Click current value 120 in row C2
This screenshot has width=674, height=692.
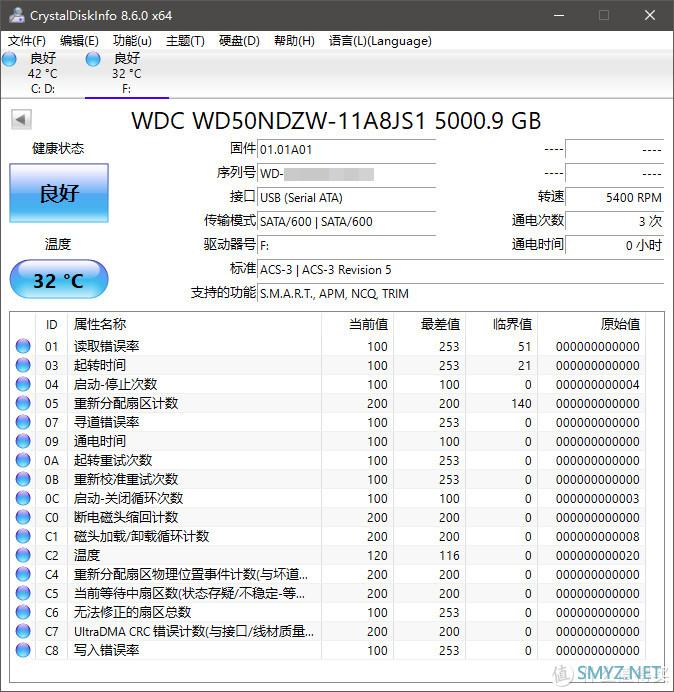pyautogui.click(x=377, y=555)
